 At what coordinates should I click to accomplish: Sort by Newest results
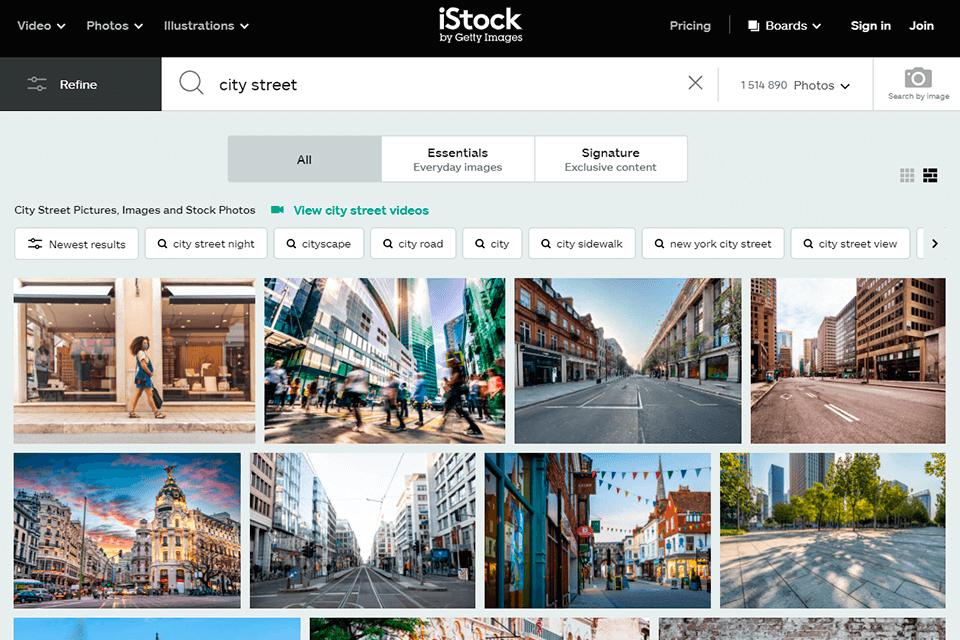[77, 244]
